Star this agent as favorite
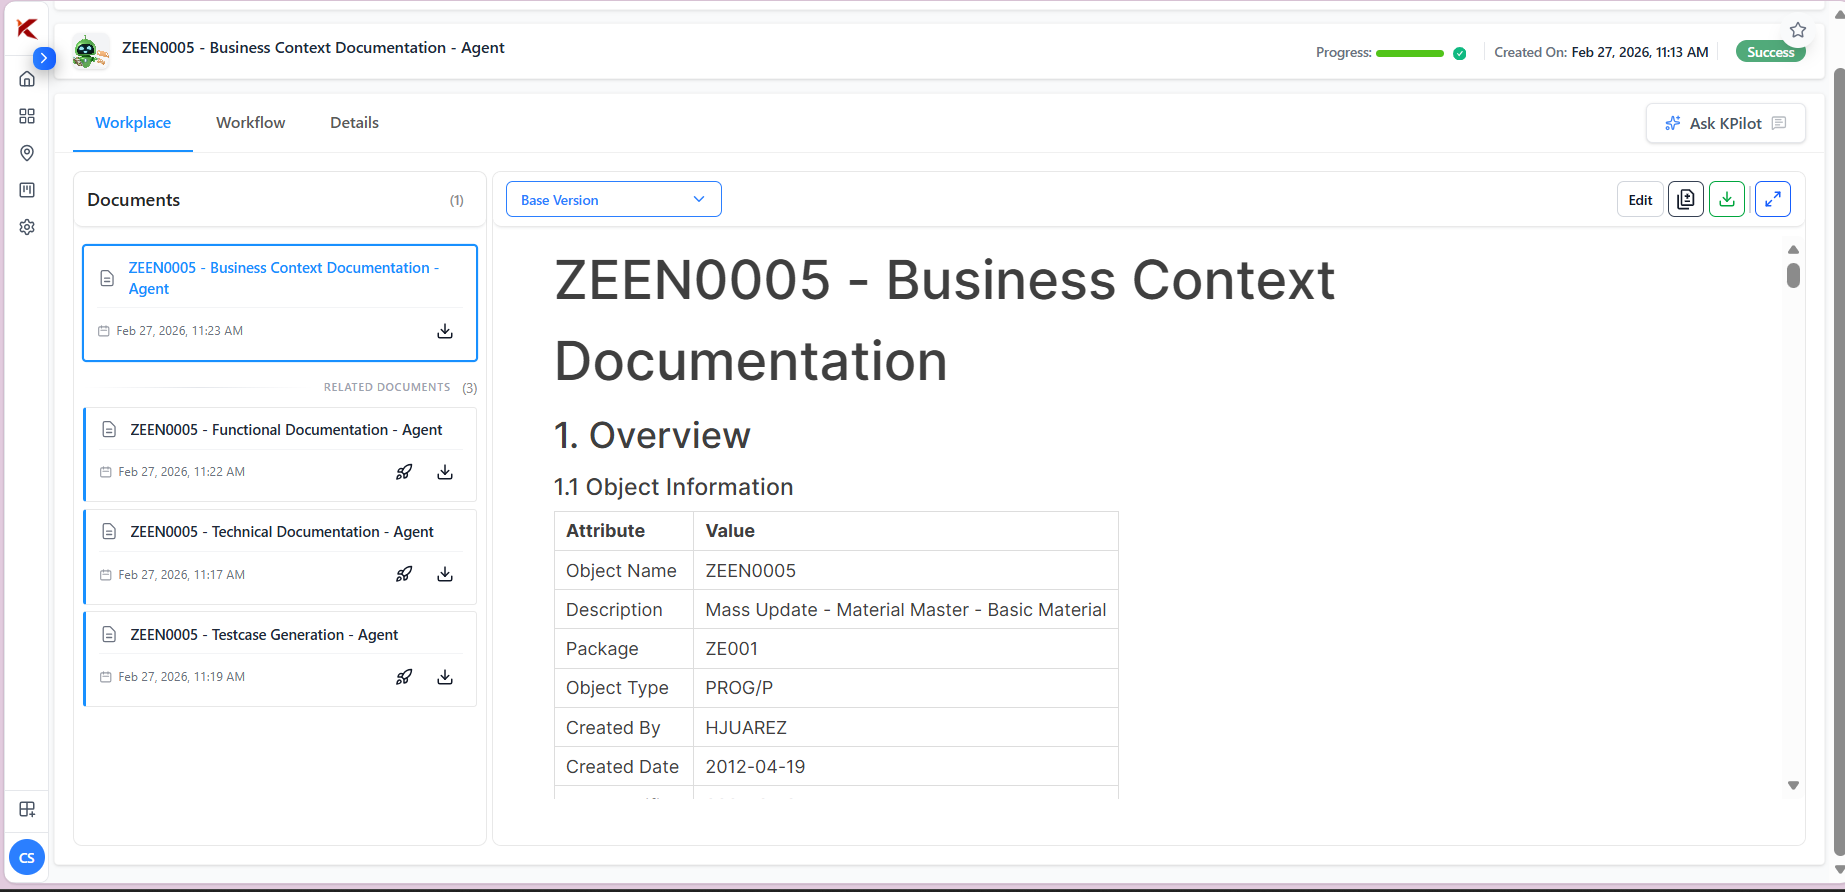This screenshot has width=1845, height=892. (x=1797, y=30)
